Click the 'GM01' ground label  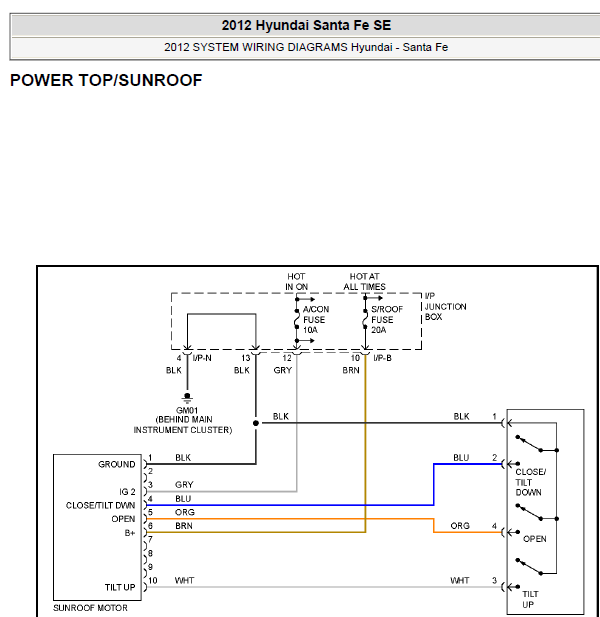(x=187, y=410)
